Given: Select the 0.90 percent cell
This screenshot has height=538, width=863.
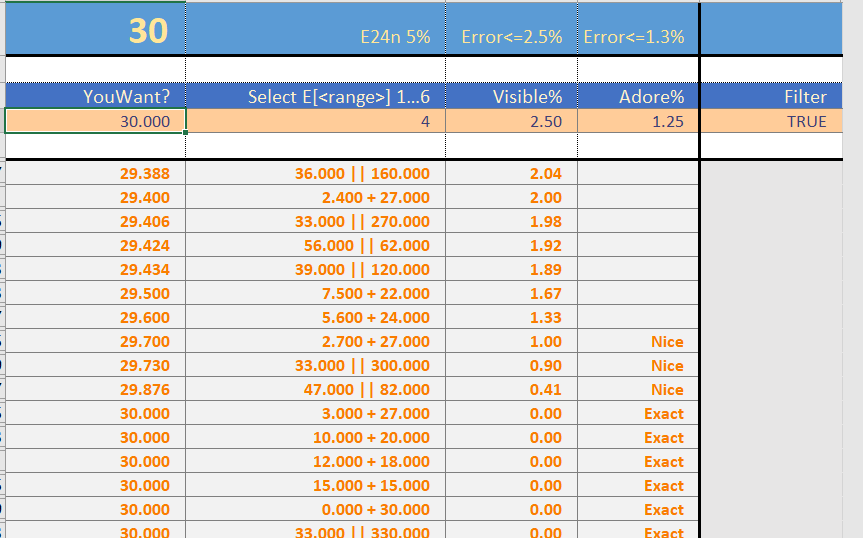Looking at the screenshot, I should tap(511, 365).
